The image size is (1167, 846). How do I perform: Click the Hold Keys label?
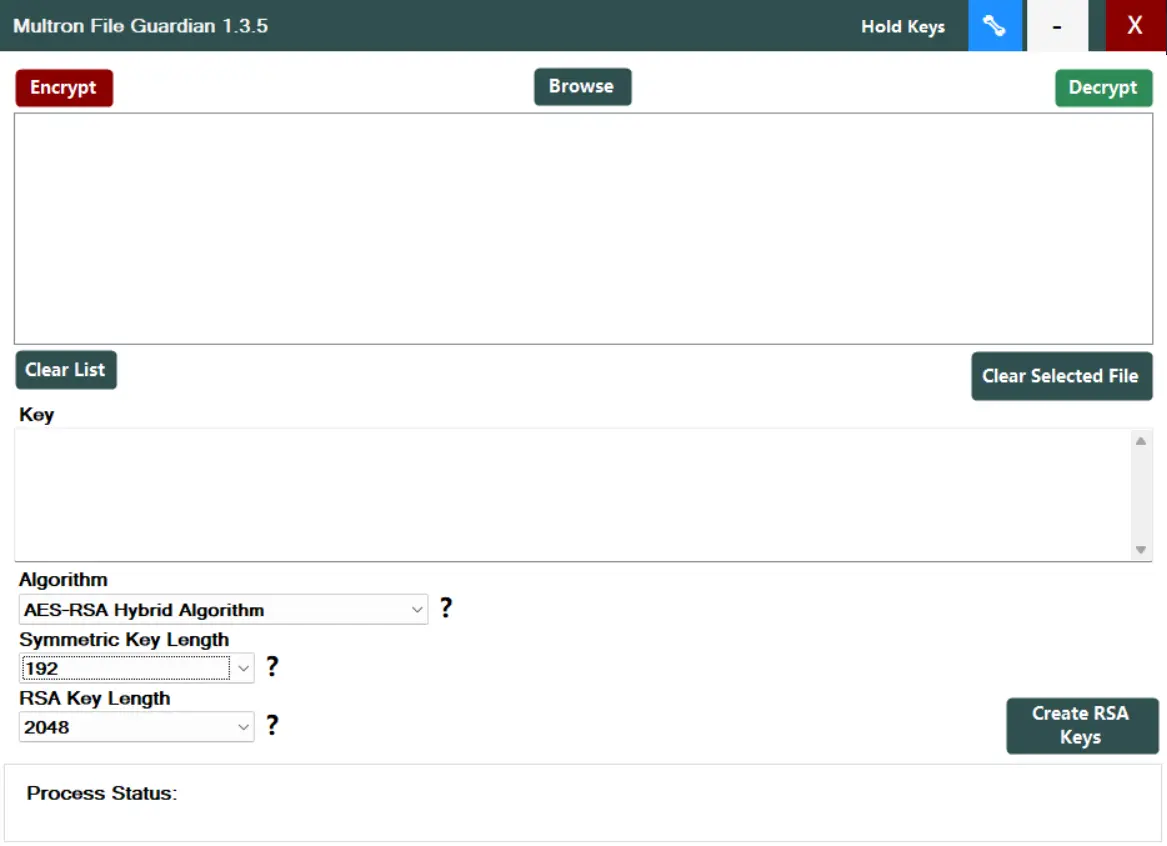903,27
